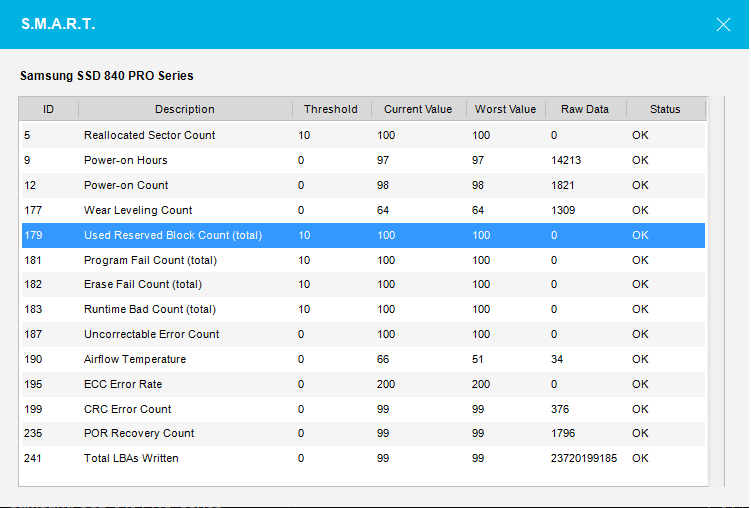Select the Erase Fail Count (total) row
This screenshot has width=751, height=508.
point(363,284)
